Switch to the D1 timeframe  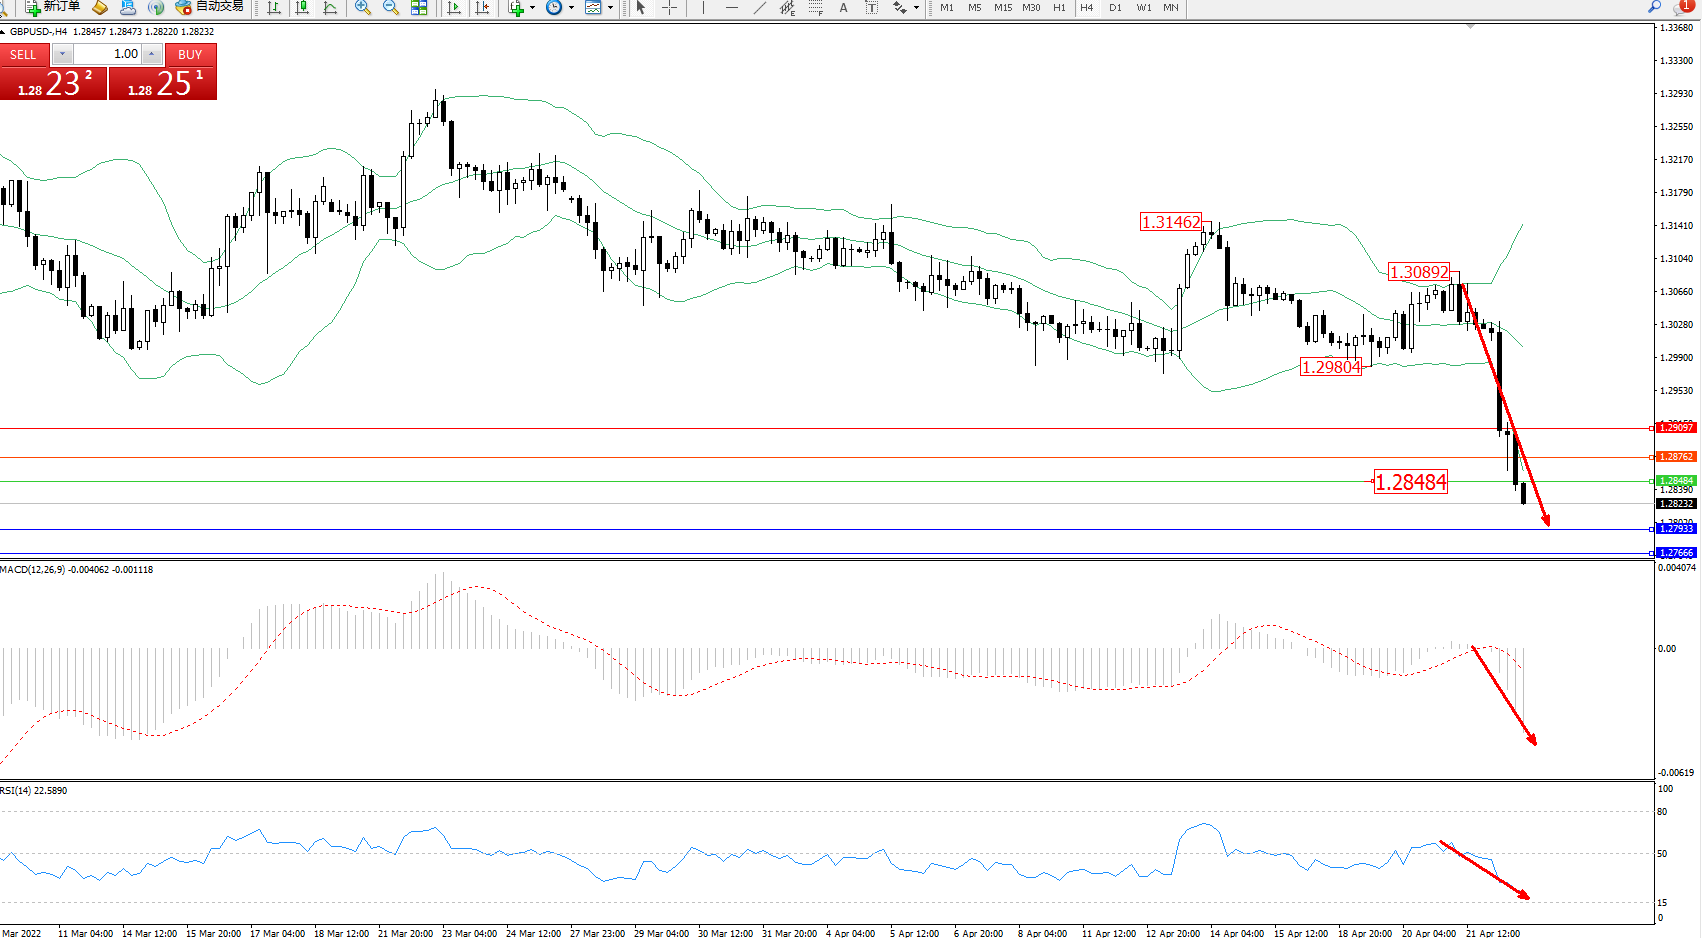coord(1115,8)
